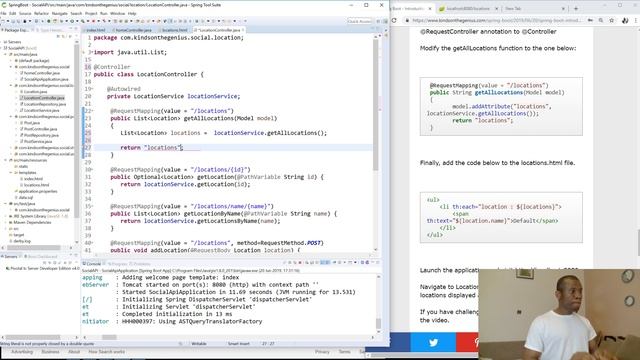Open the Edit menu
640x360 pixels.
pyautogui.click(x=13, y=13)
